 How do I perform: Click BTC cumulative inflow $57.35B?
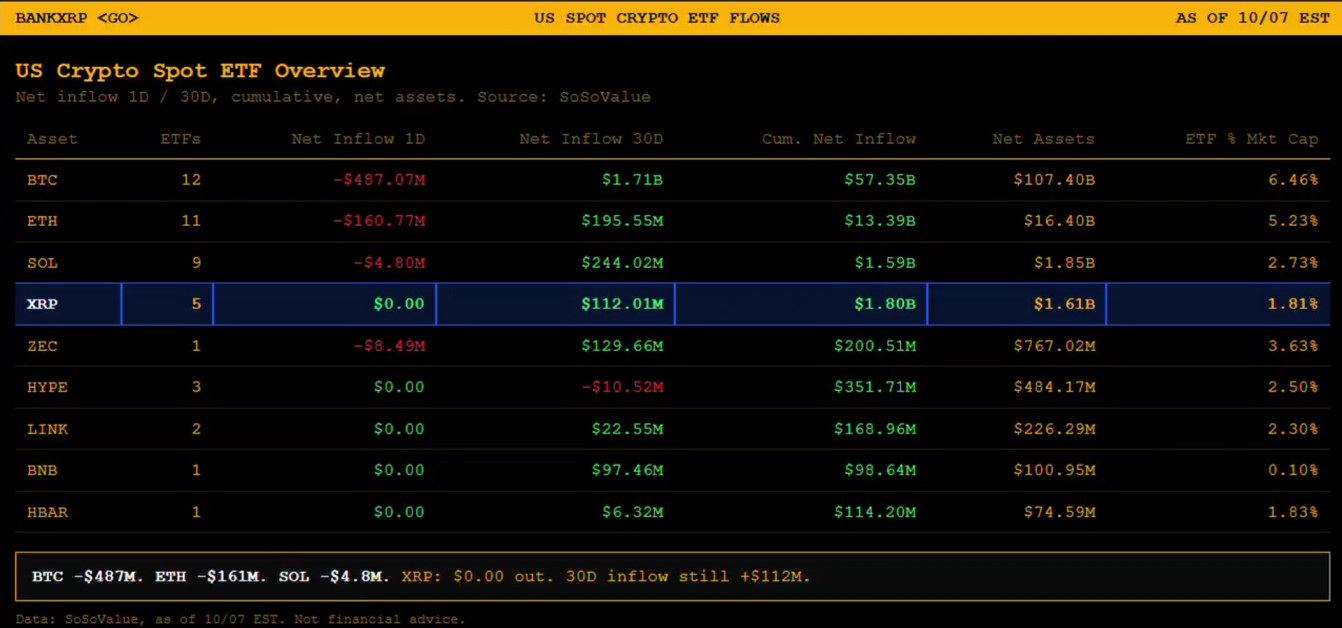(x=879, y=180)
